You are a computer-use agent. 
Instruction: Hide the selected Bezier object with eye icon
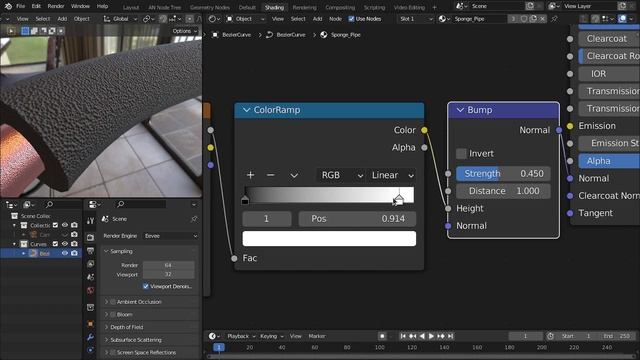pos(65,253)
